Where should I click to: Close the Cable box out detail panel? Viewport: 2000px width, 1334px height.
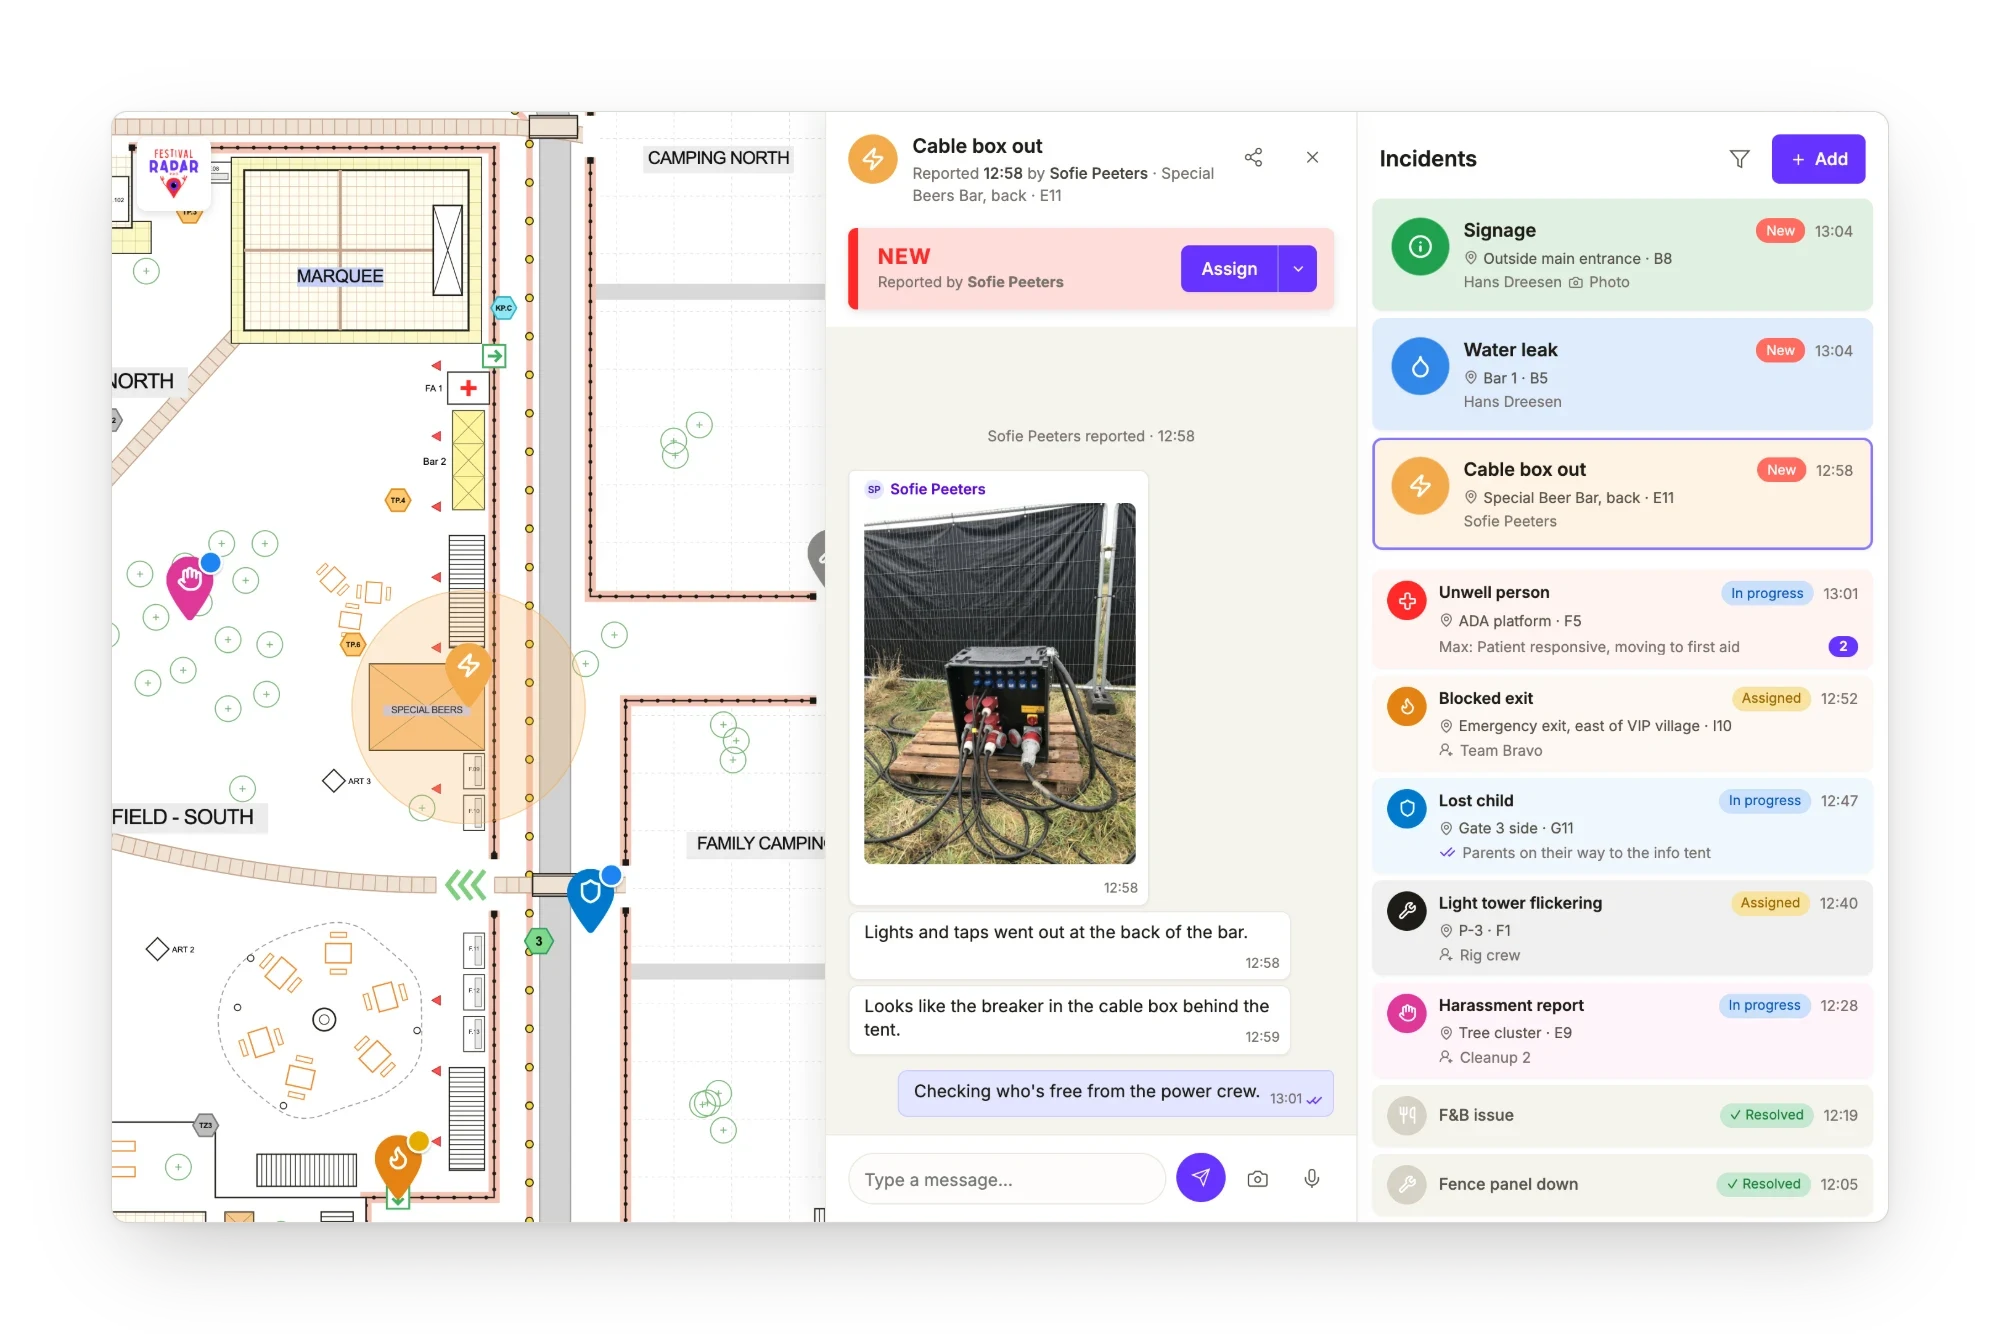click(x=1312, y=157)
